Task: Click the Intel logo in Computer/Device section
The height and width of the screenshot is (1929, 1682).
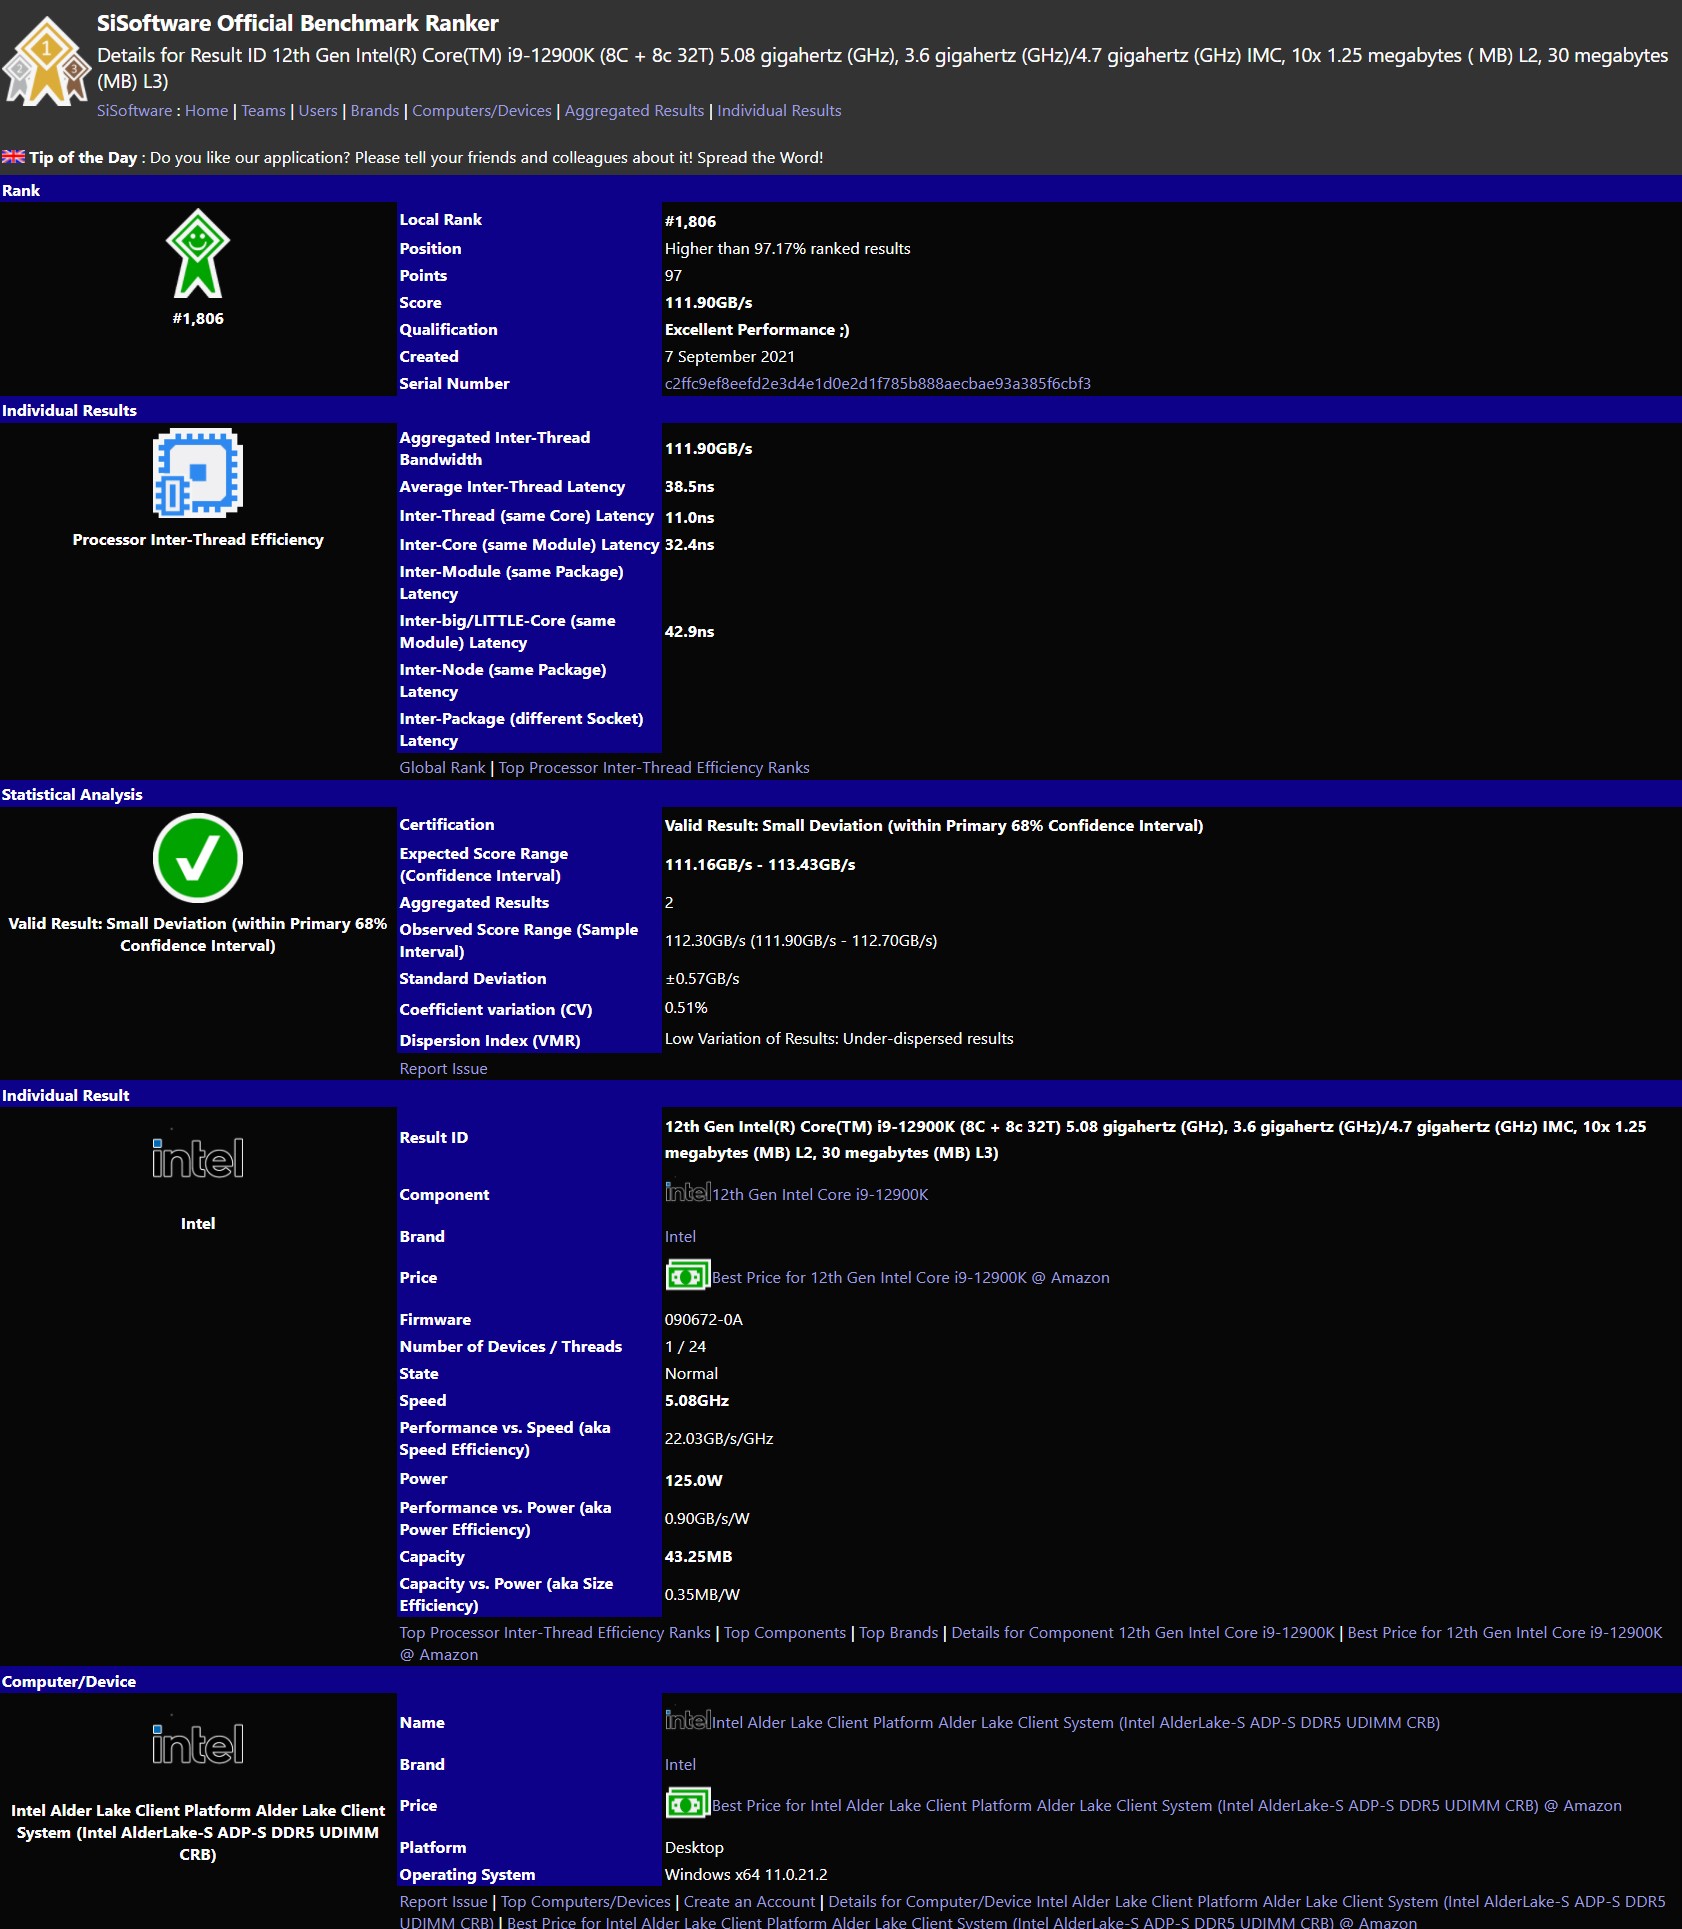Action: pos(198,1744)
